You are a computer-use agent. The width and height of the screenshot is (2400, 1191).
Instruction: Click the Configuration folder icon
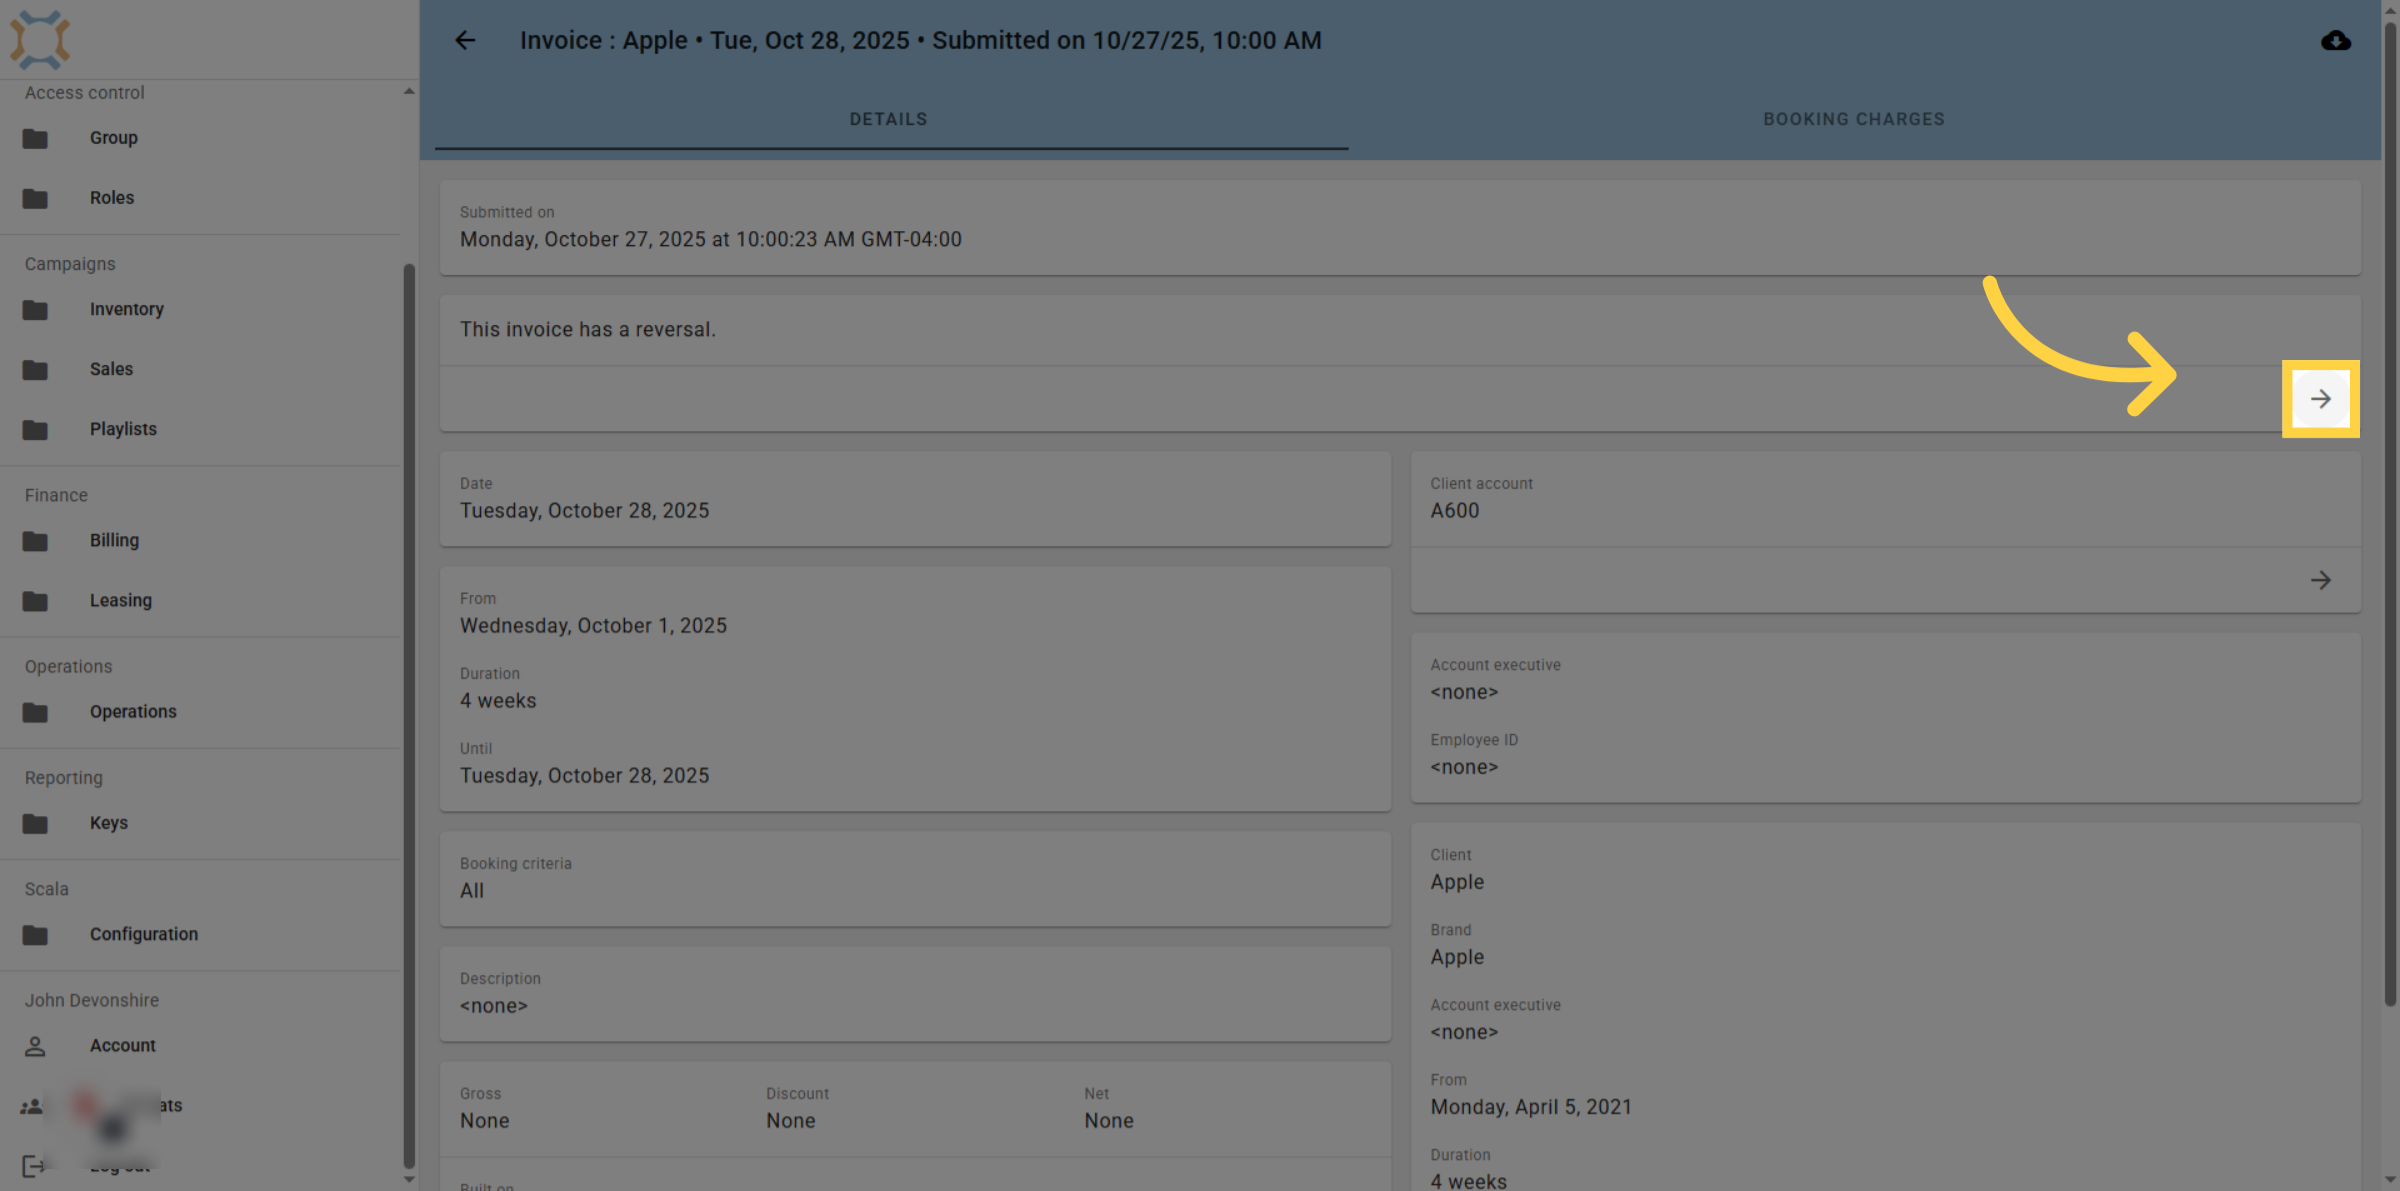point(35,935)
